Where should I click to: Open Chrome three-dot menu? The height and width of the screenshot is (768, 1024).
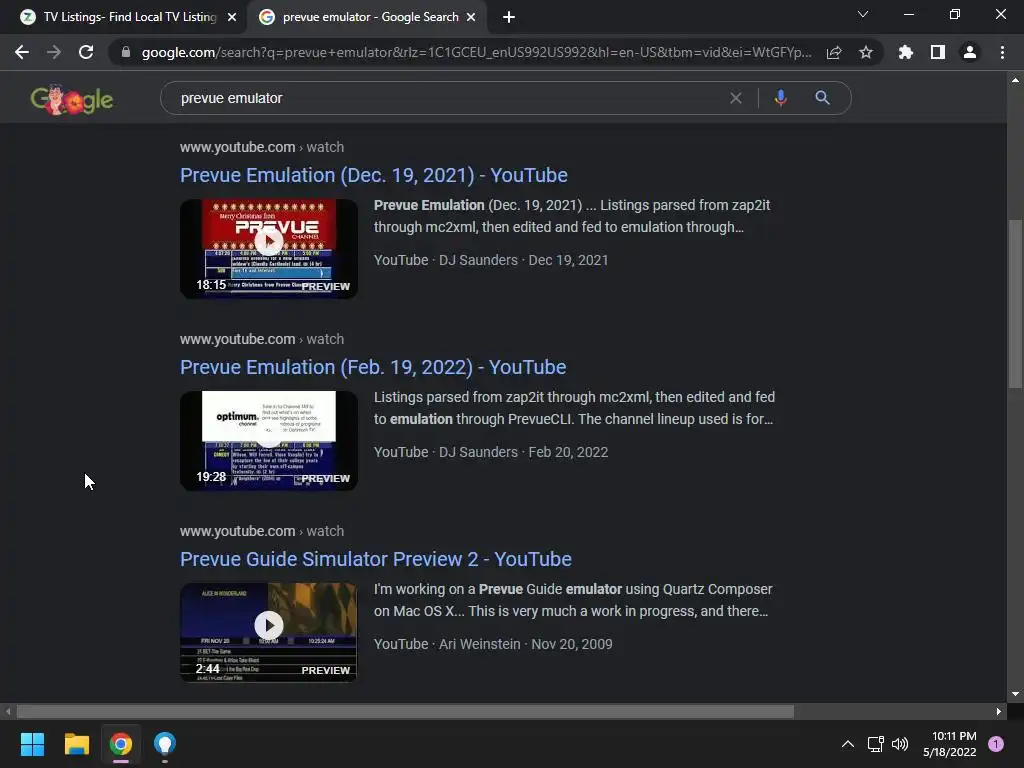pyautogui.click(x=1002, y=52)
